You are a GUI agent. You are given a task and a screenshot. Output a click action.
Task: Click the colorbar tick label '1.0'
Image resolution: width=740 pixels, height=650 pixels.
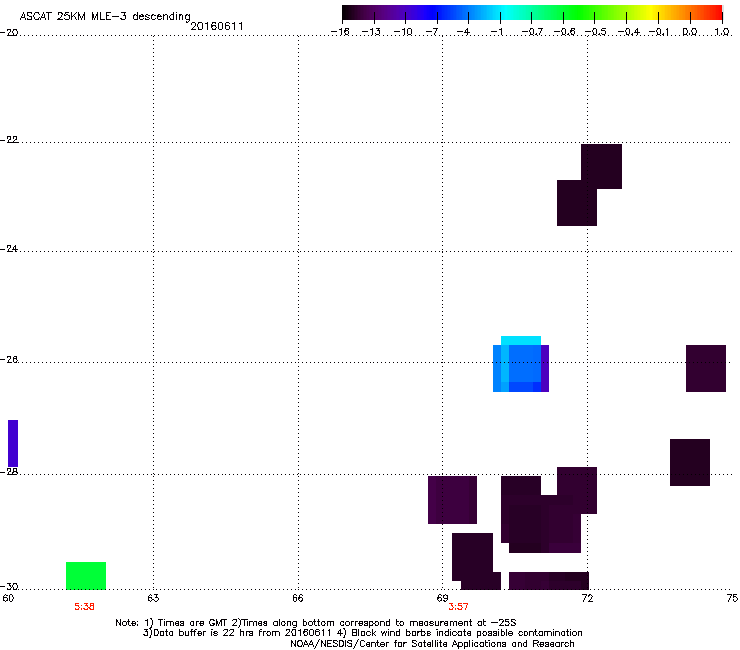click(722, 32)
